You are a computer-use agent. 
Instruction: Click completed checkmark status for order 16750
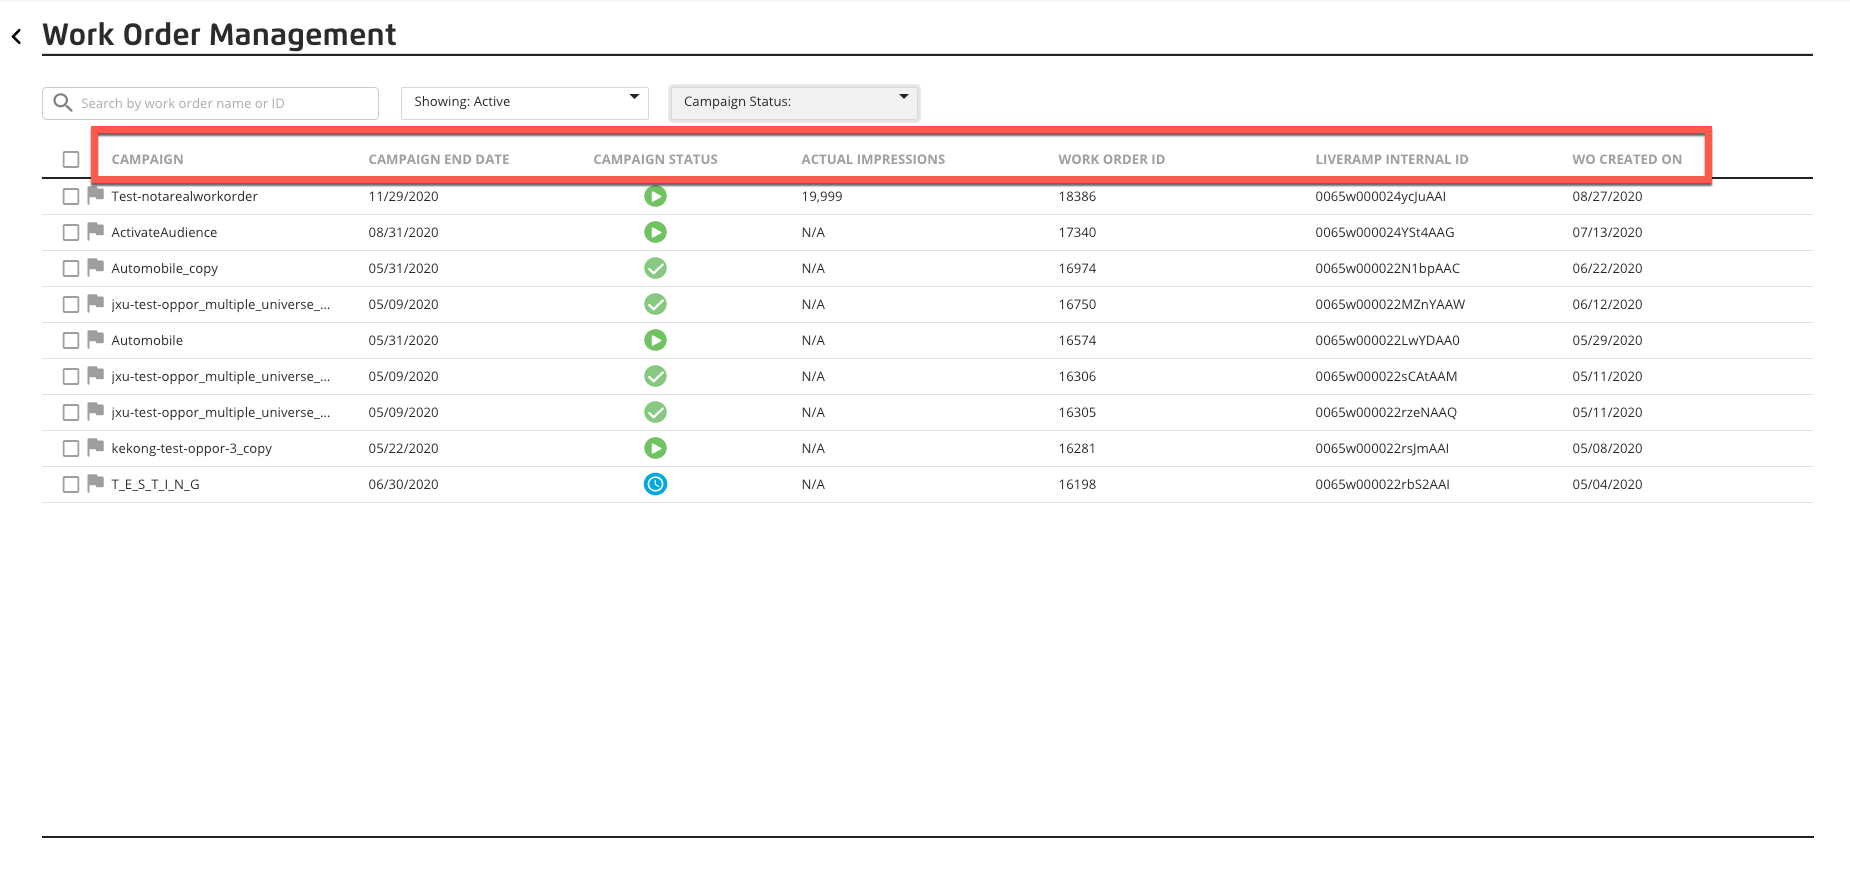point(655,304)
